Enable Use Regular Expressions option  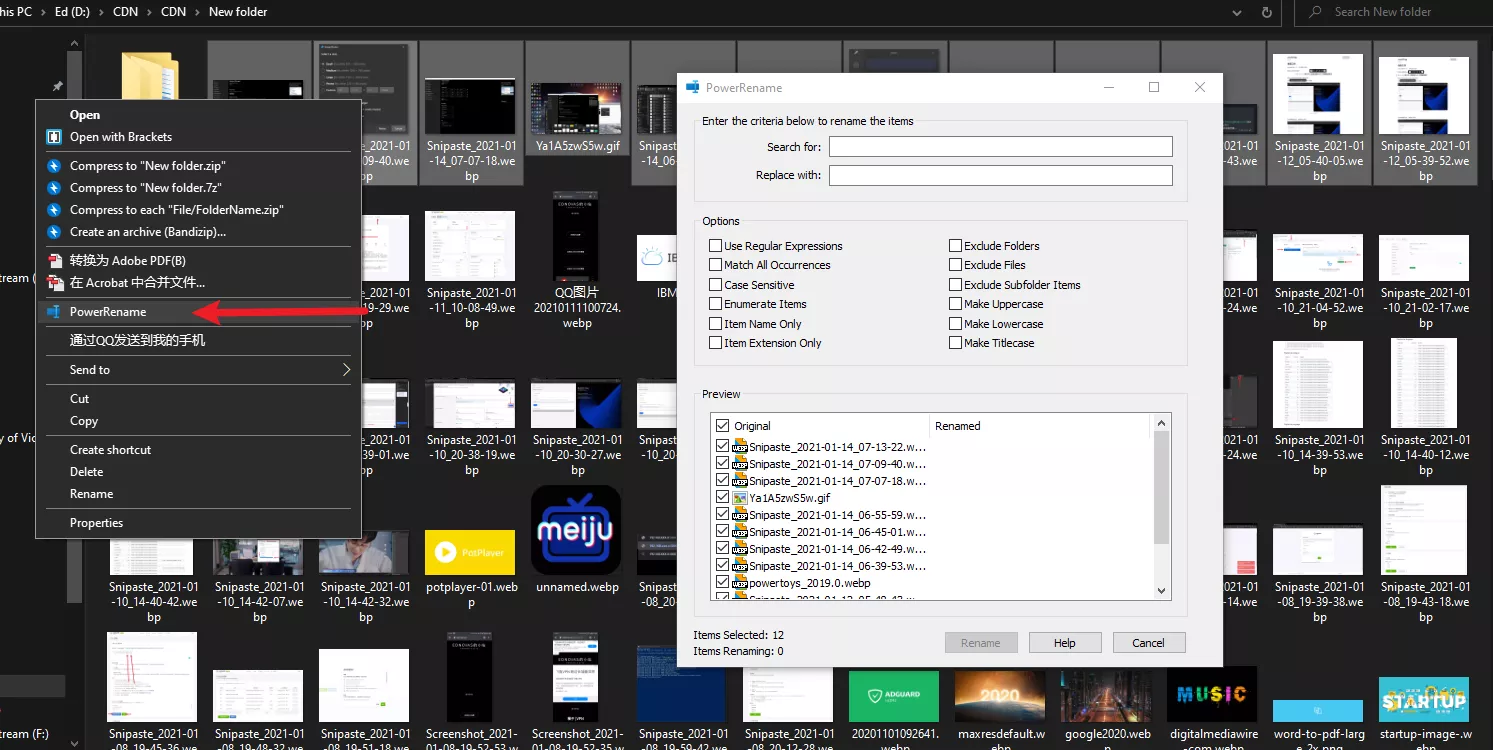click(715, 246)
